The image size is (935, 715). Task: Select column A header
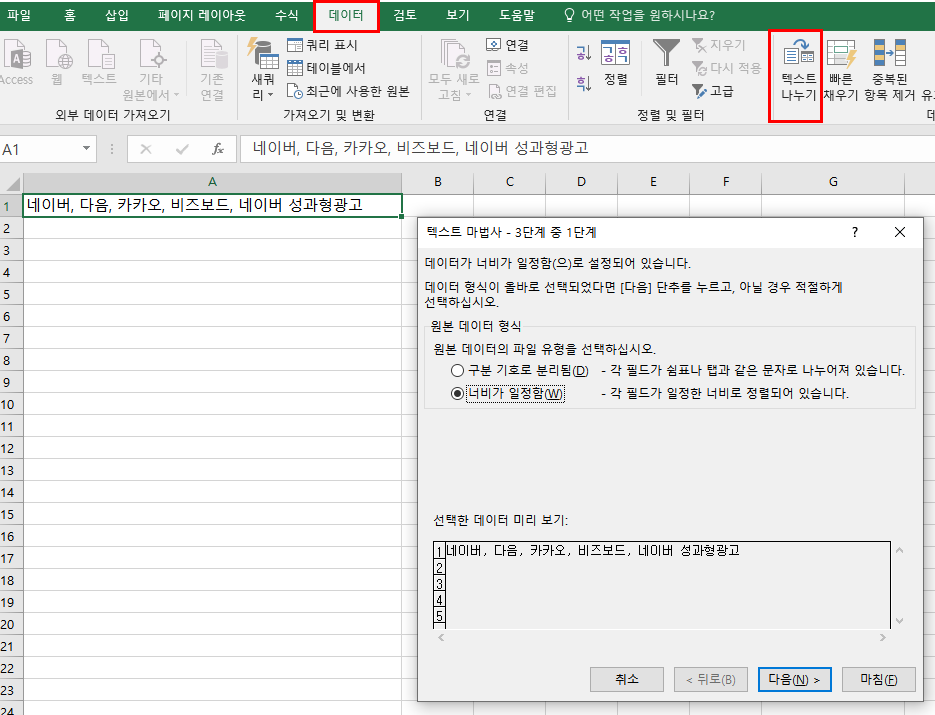click(x=212, y=182)
